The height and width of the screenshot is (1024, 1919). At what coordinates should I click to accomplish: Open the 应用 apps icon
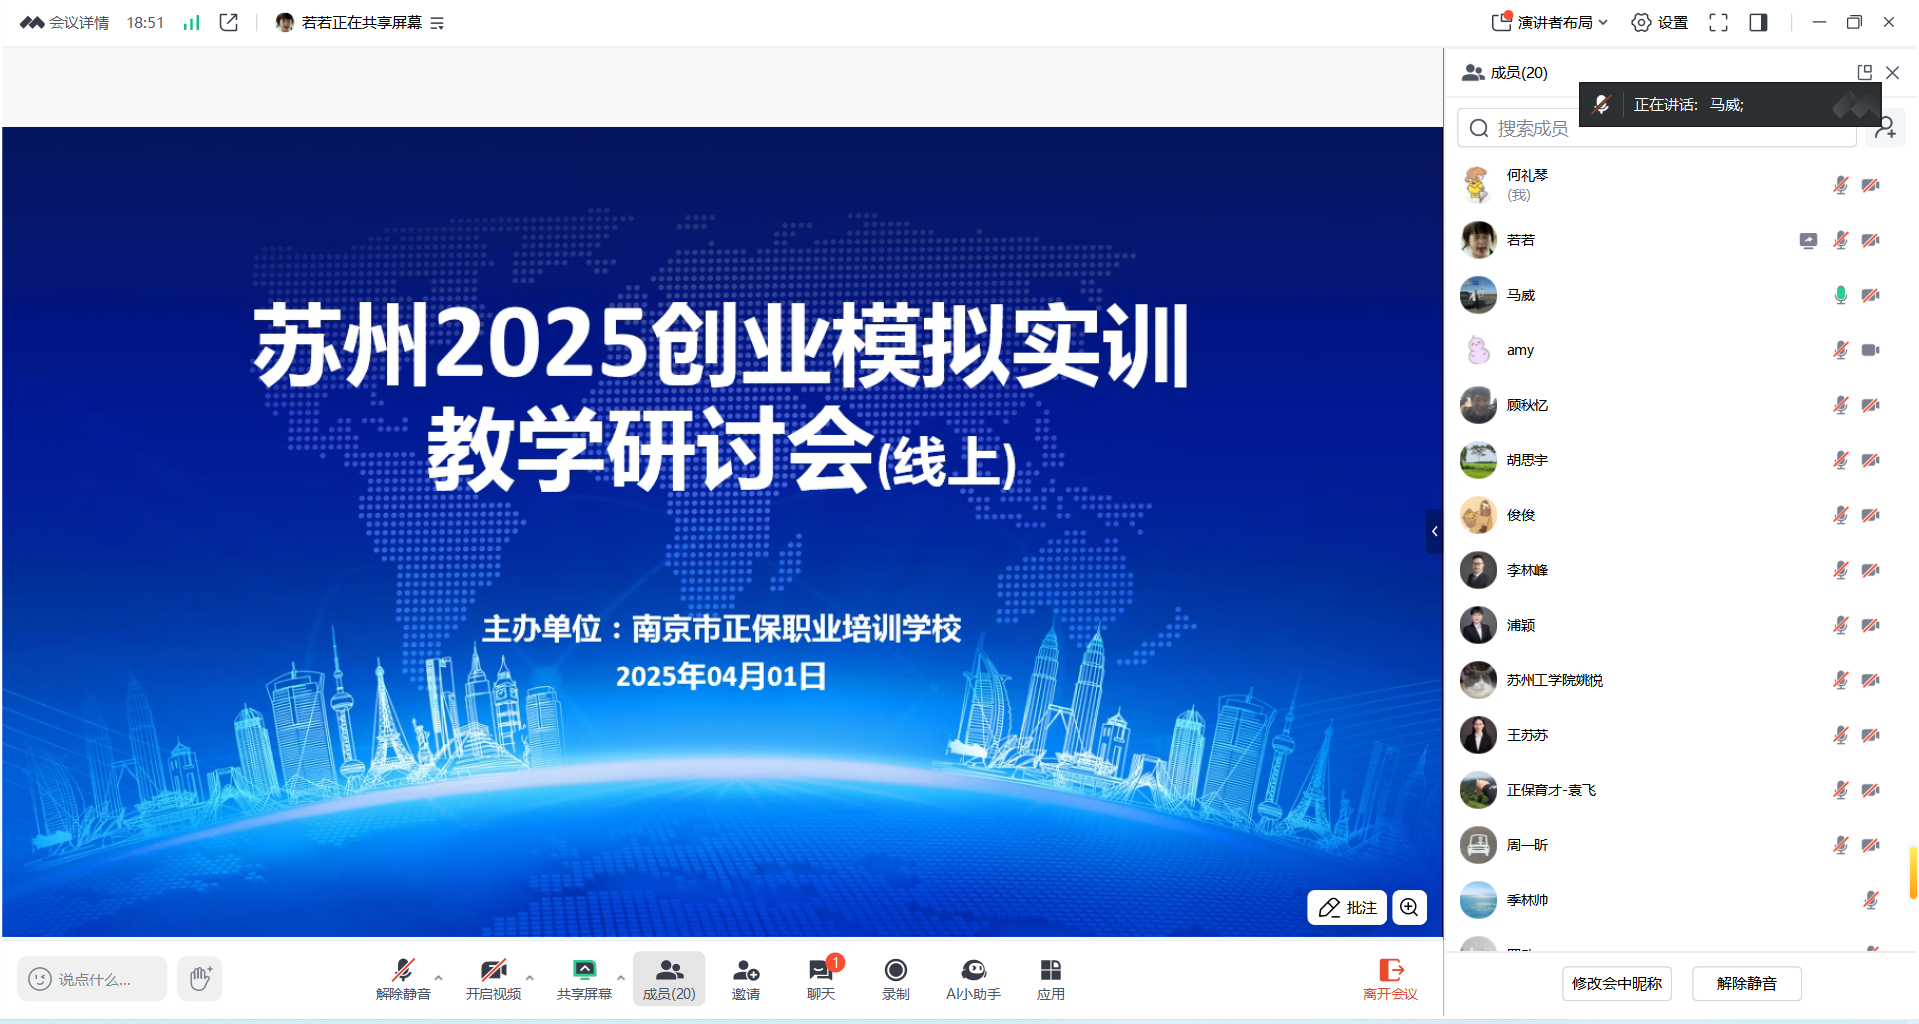tap(1050, 977)
